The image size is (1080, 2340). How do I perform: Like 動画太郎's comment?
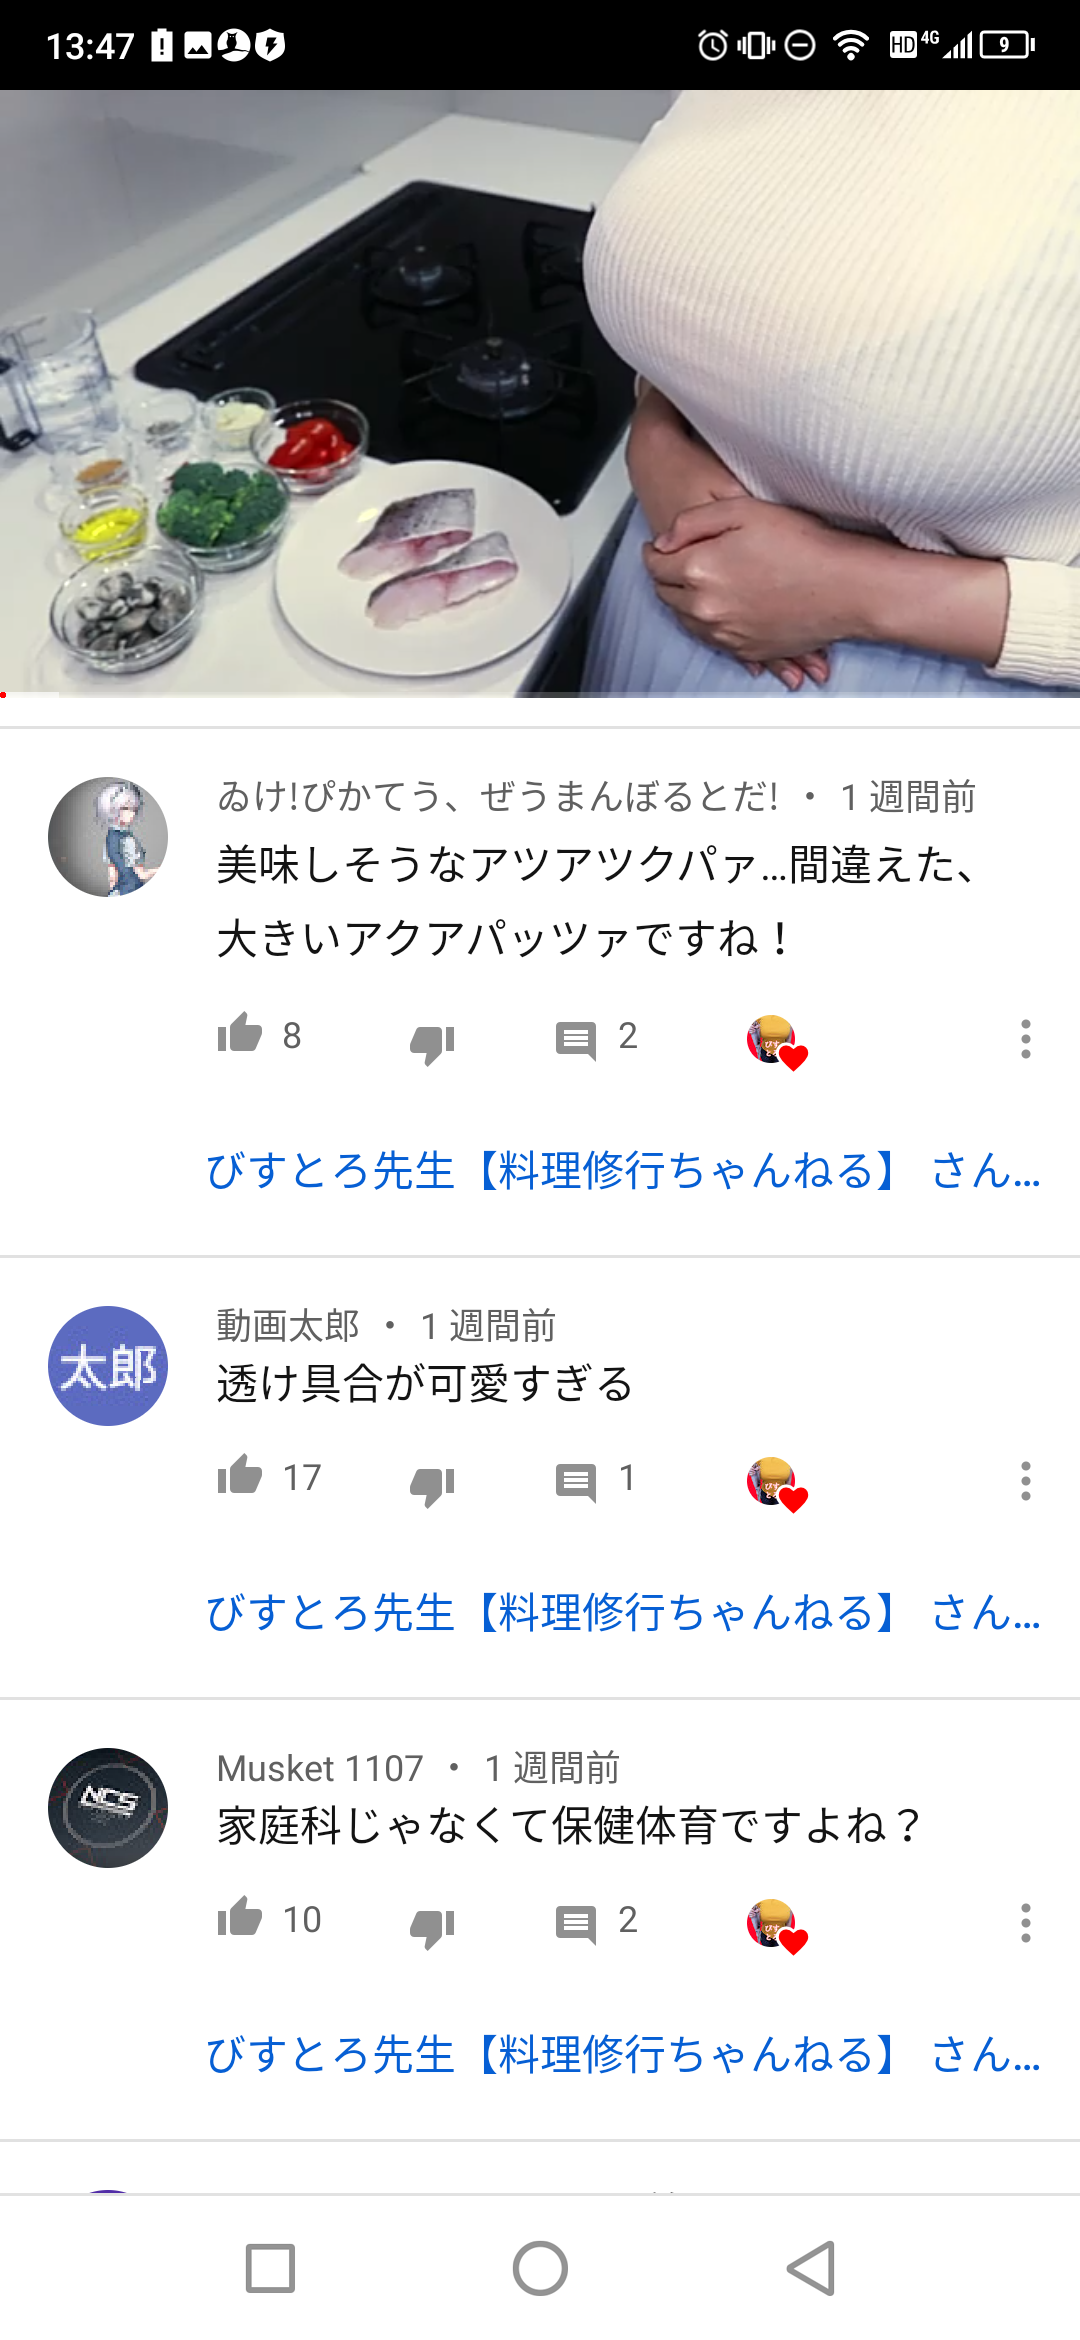(x=240, y=1476)
